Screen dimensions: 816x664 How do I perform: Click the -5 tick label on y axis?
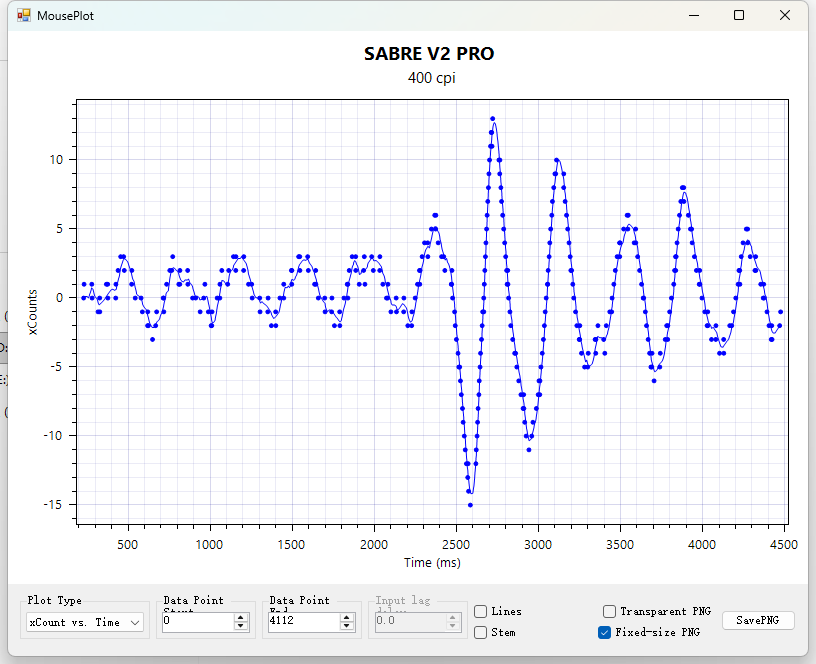tap(56, 367)
